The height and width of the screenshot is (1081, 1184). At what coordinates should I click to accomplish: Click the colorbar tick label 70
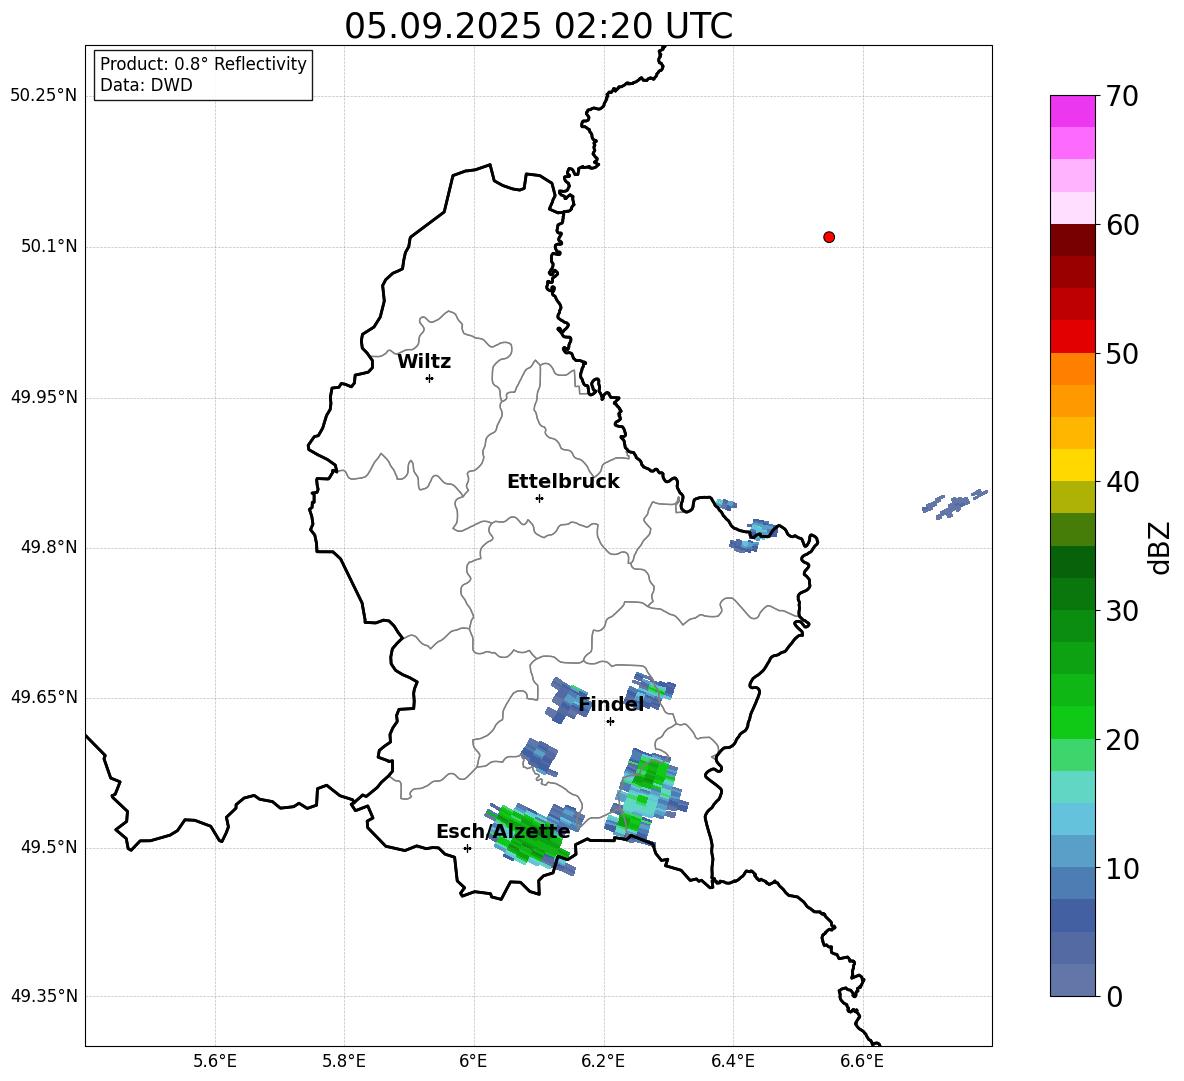1122,96
